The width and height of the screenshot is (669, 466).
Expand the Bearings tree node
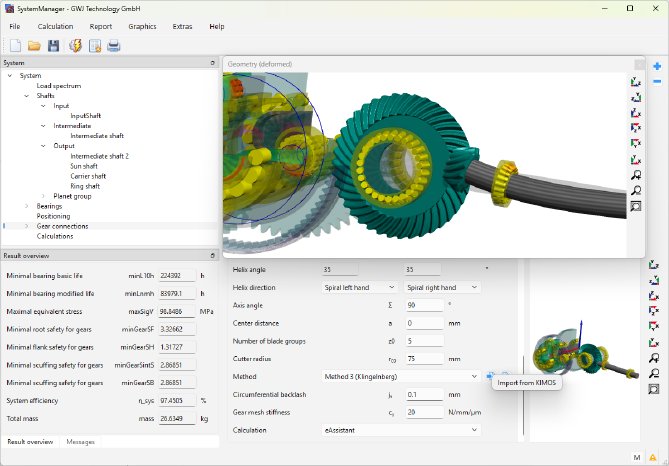[26, 206]
